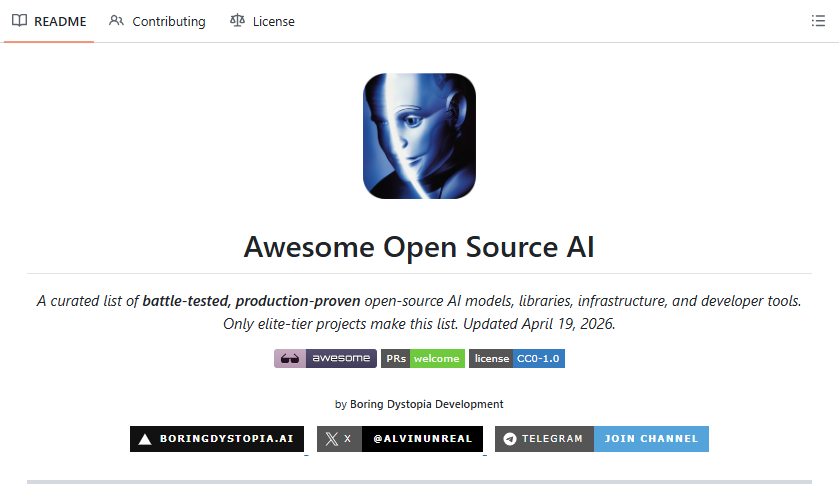Click the Awesome Open Source AI heading
The height and width of the screenshot is (494, 839).
point(419,247)
